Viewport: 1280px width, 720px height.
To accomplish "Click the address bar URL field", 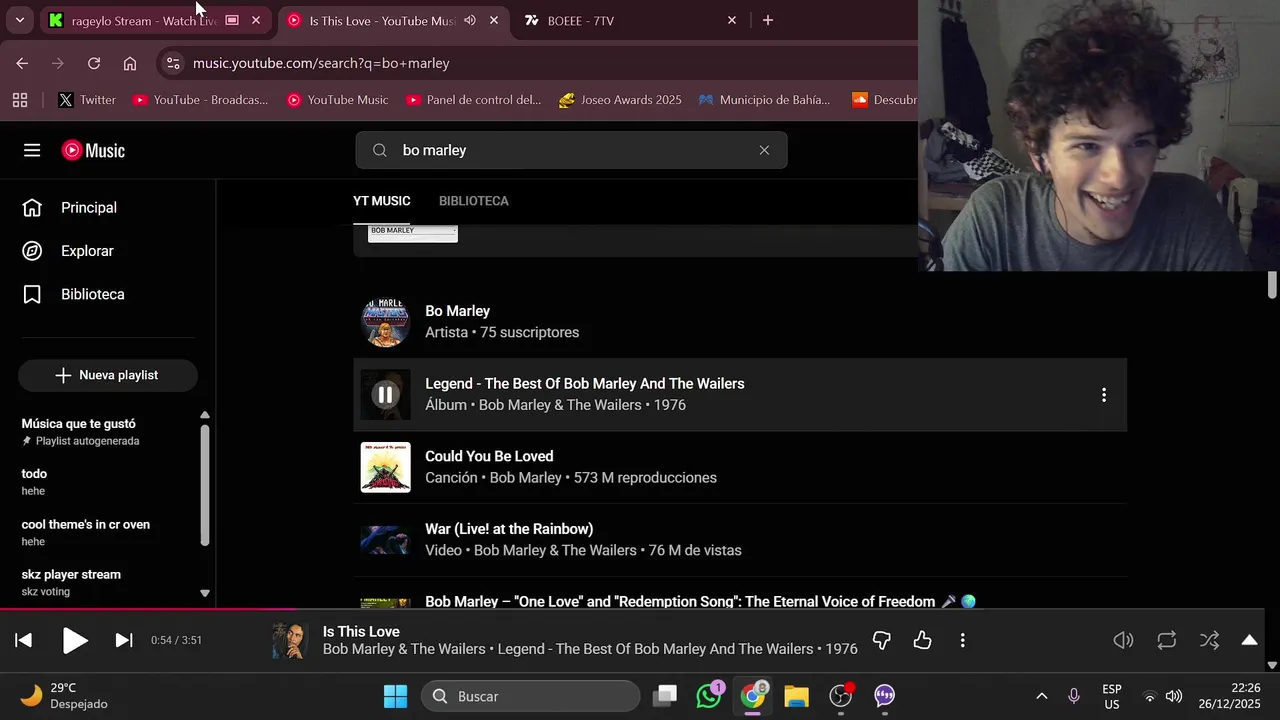I will click(x=540, y=63).
